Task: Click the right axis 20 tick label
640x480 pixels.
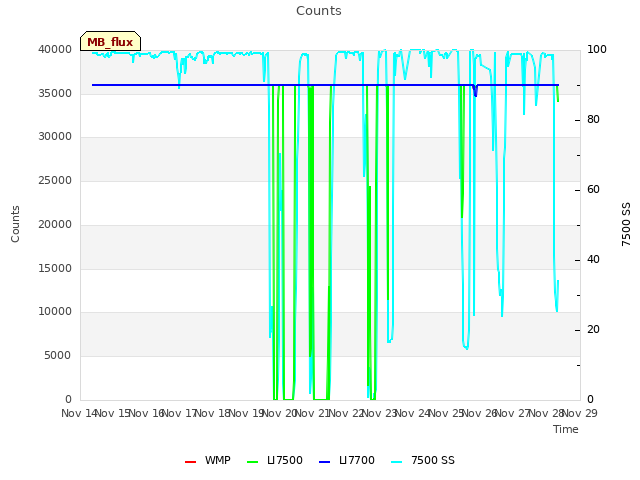Action: (x=593, y=329)
